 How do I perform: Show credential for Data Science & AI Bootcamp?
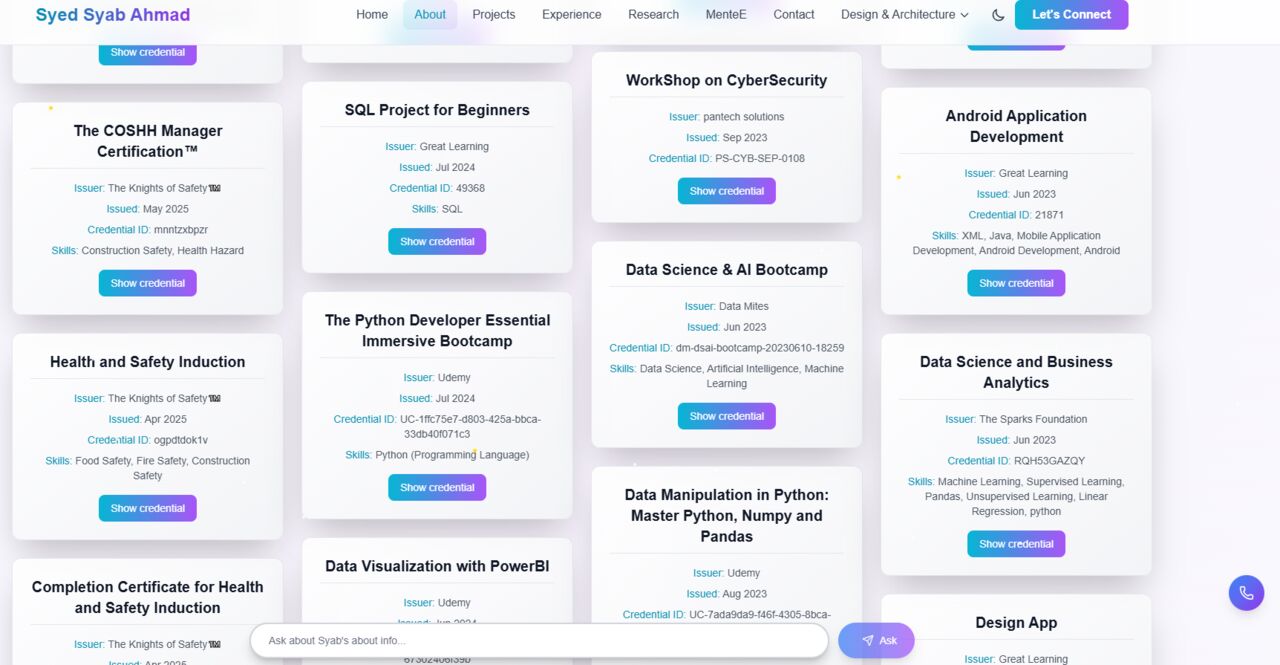tap(726, 416)
